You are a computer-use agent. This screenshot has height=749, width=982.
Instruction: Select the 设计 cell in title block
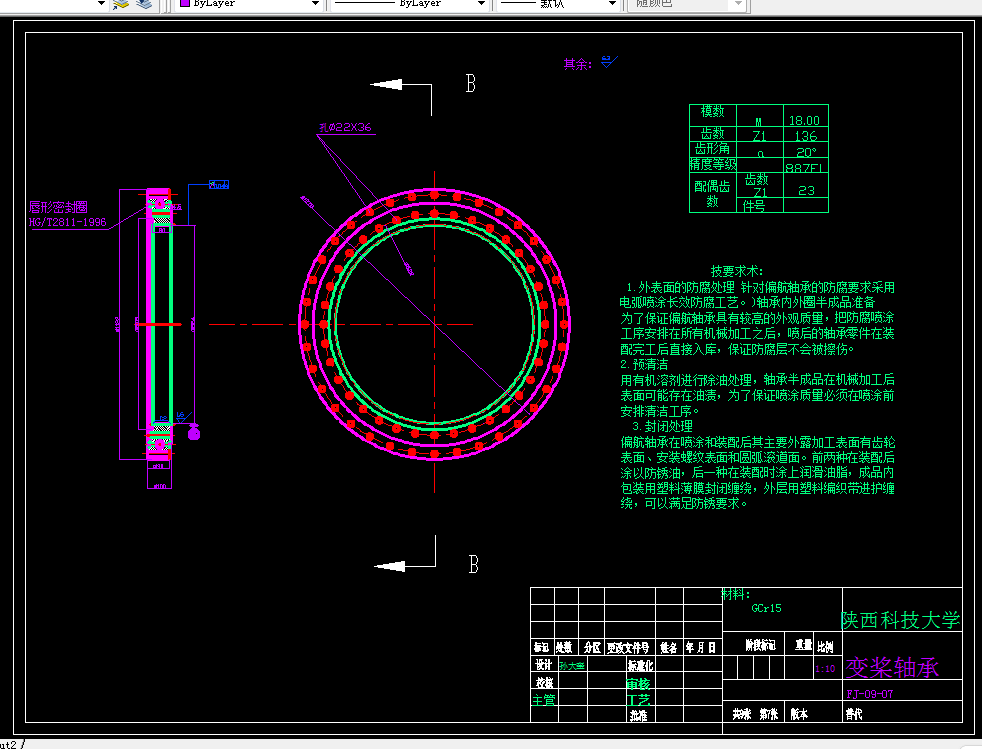pos(543,665)
